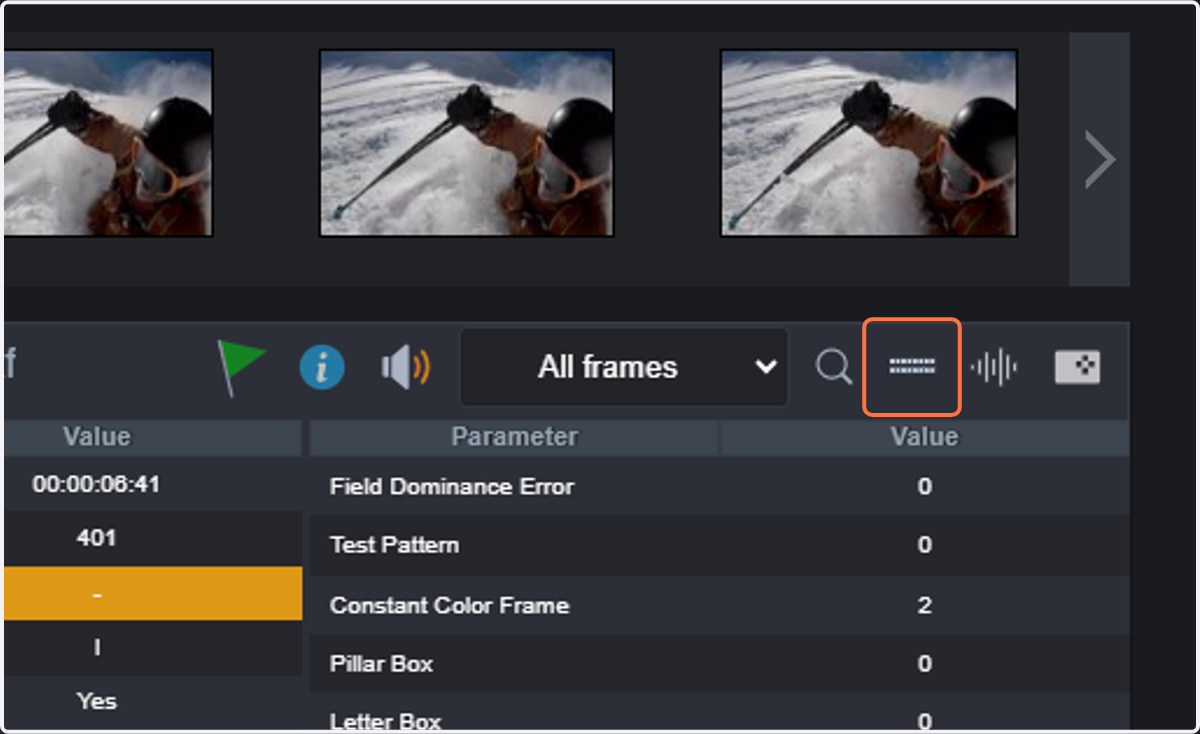The width and height of the screenshot is (1200, 734).
Task: Open the audio waveform icon
Action: 993,368
